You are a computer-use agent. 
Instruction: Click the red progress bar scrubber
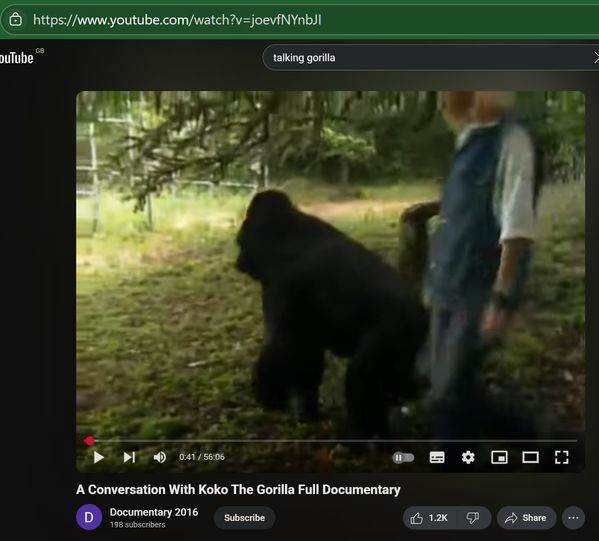pos(89,441)
